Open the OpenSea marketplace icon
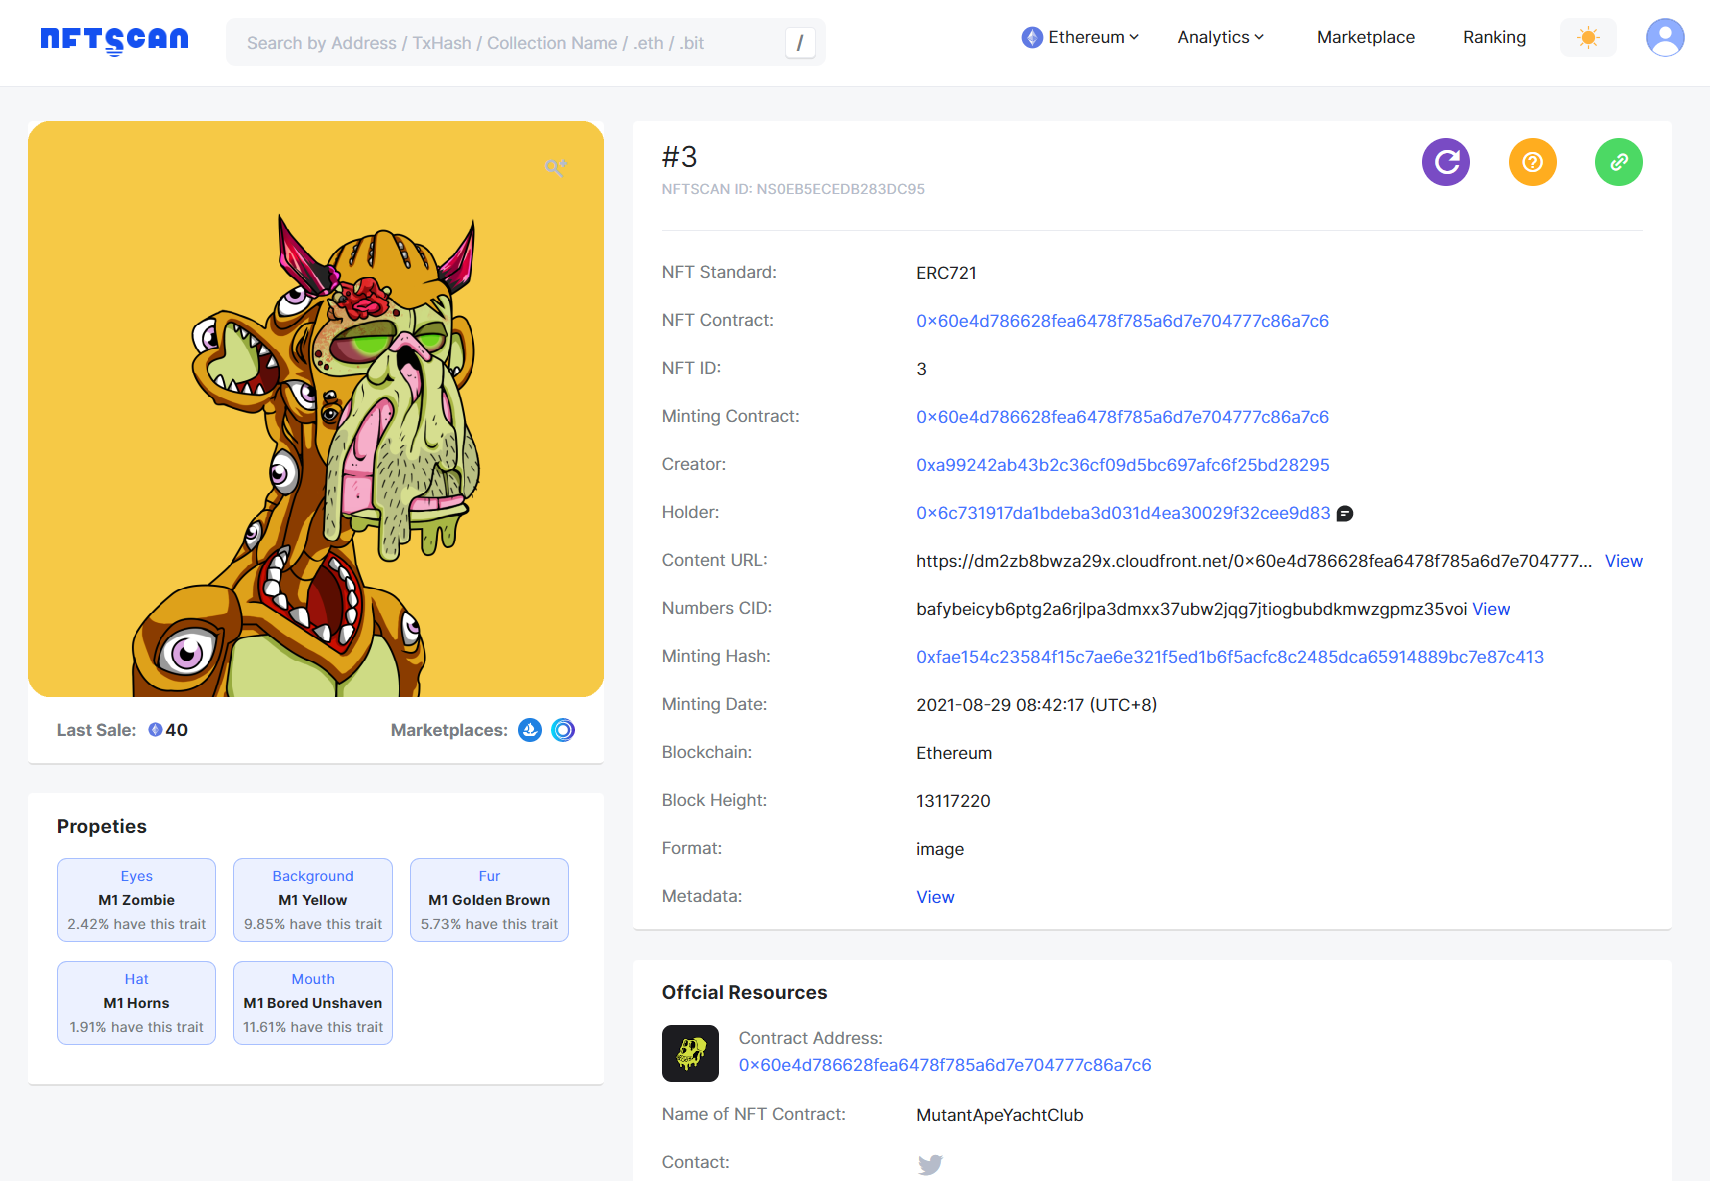Screen dimensions: 1710x1181 pyautogui.click(x=530, y=730)
